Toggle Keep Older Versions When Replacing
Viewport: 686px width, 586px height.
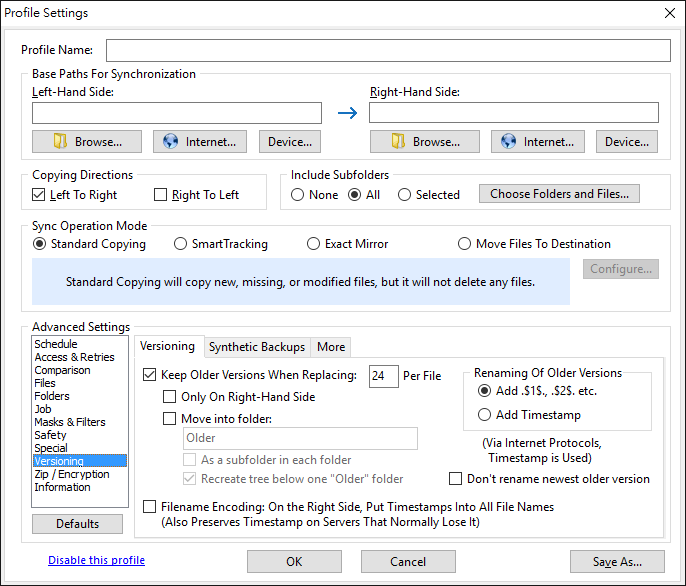coord(150,376)
